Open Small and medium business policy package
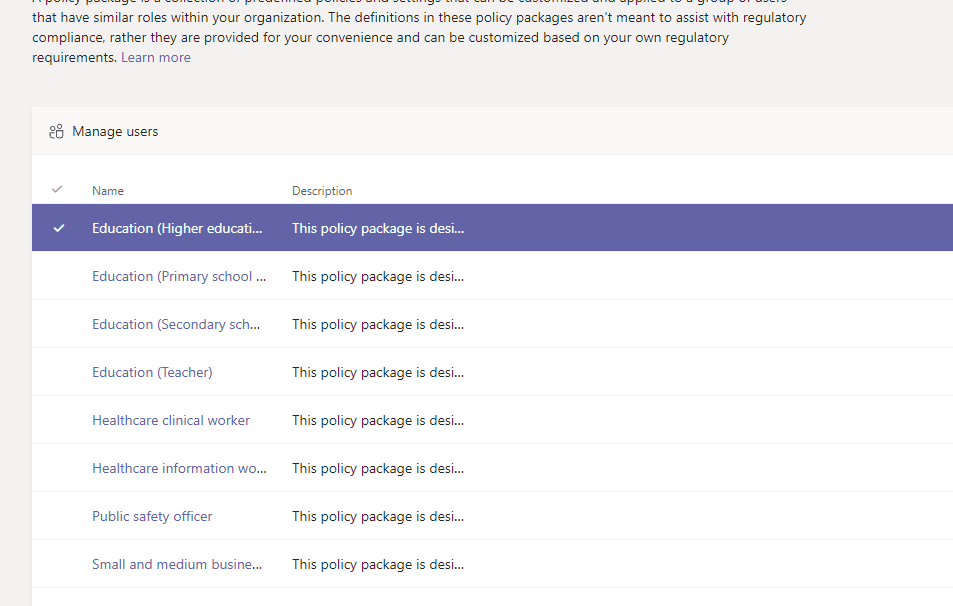 [177, 564]
